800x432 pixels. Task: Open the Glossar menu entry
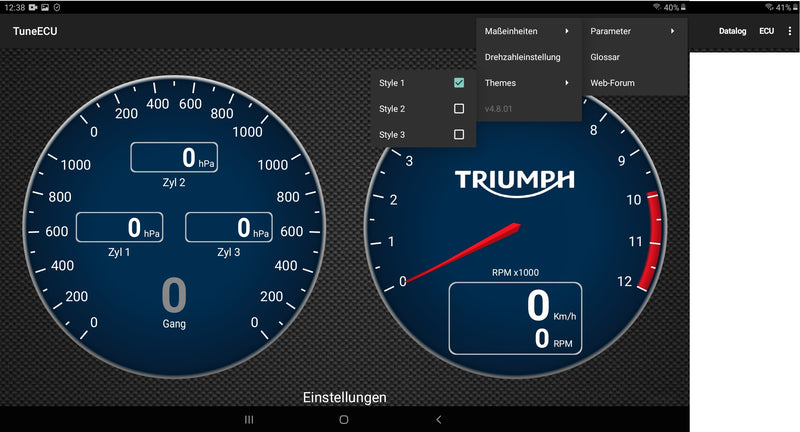point(605,57)
